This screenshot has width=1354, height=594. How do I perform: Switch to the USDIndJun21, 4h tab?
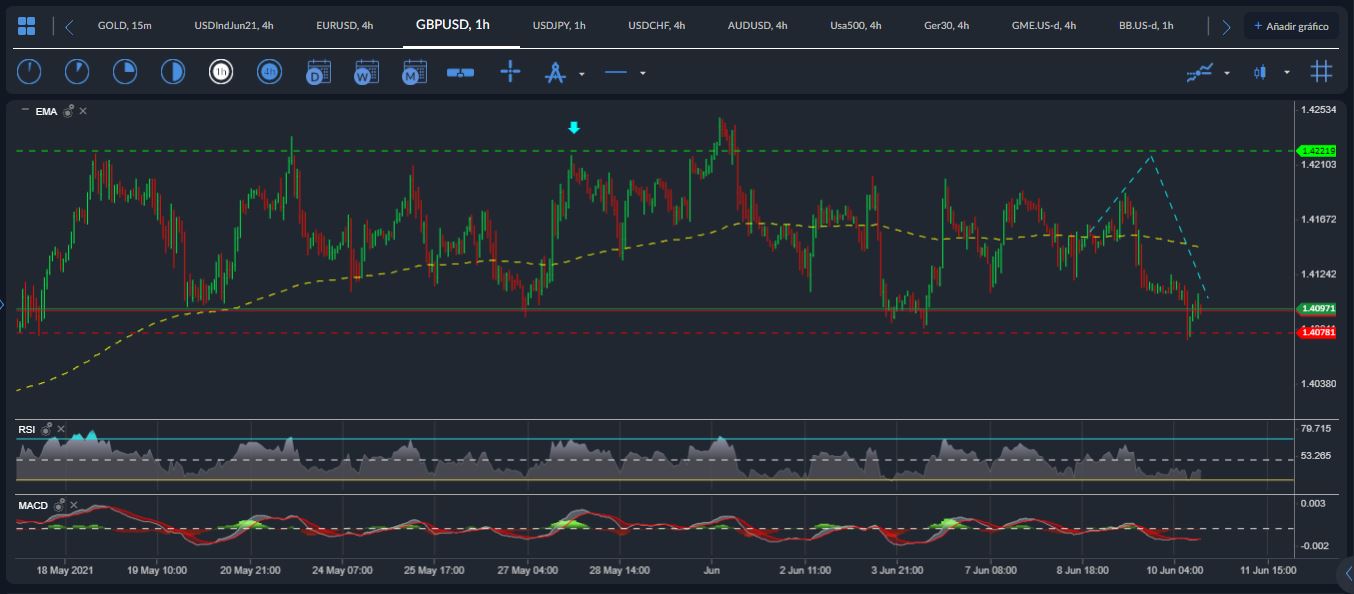pos(234,25)
